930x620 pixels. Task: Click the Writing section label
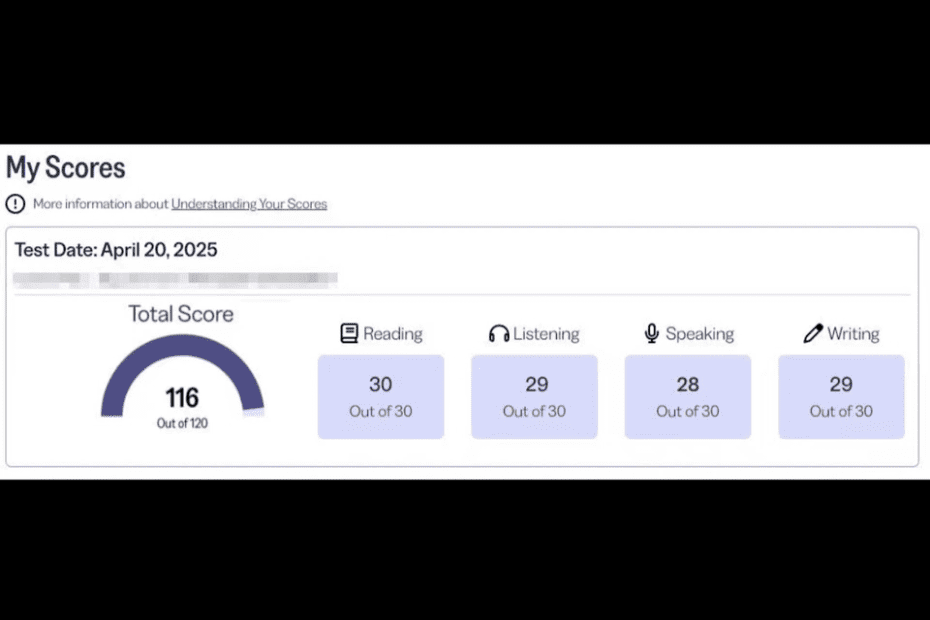click(853, 334)
